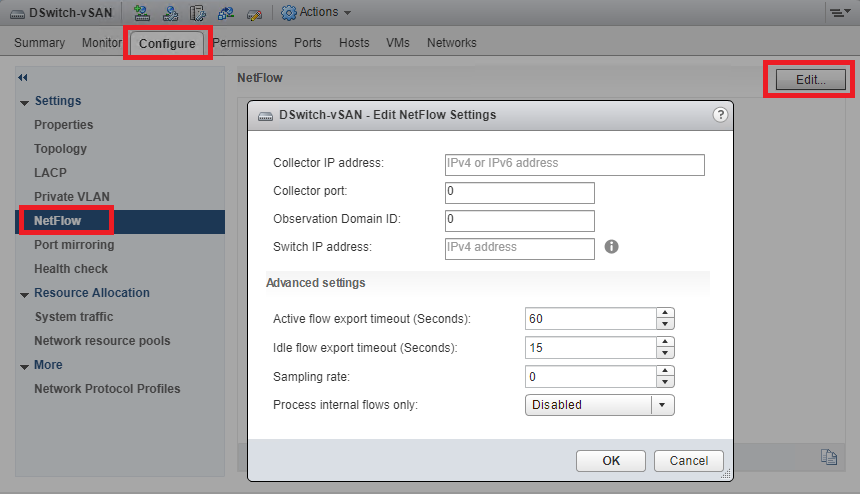Switch to the Permissions tab

pos(246,43)
